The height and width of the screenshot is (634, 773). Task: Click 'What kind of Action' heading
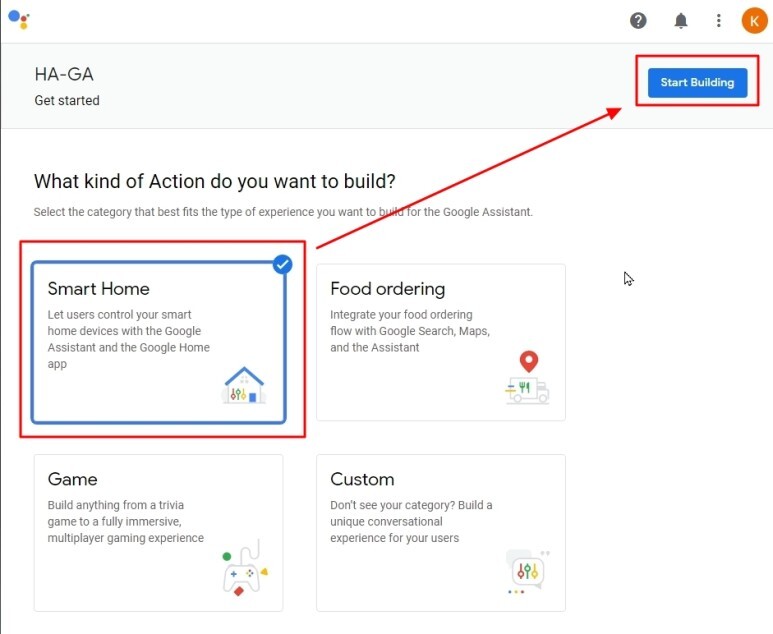214,181
